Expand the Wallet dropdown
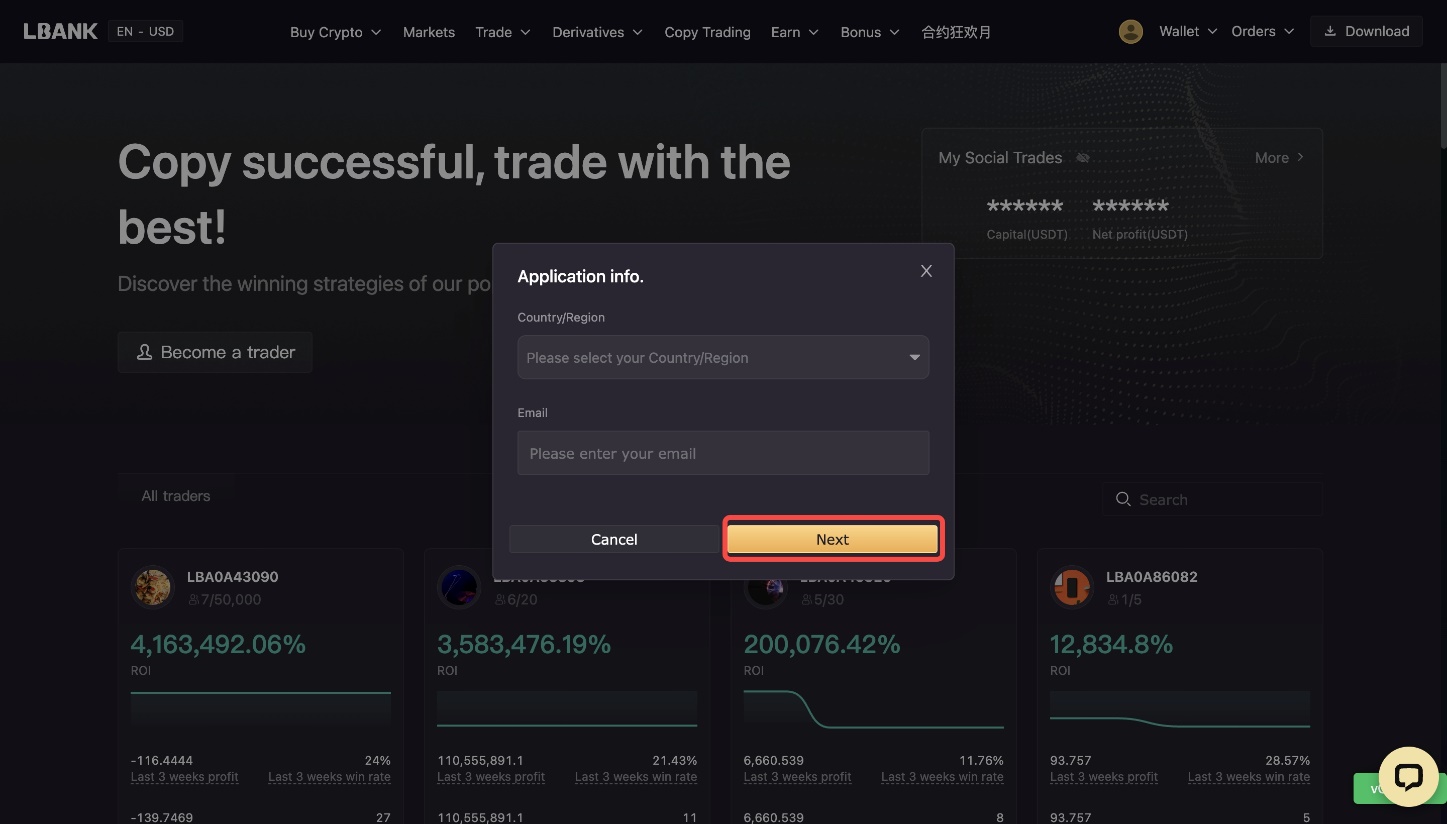Image resolution: width=1447 pixels, height=824 pixels. point(1188,32)
